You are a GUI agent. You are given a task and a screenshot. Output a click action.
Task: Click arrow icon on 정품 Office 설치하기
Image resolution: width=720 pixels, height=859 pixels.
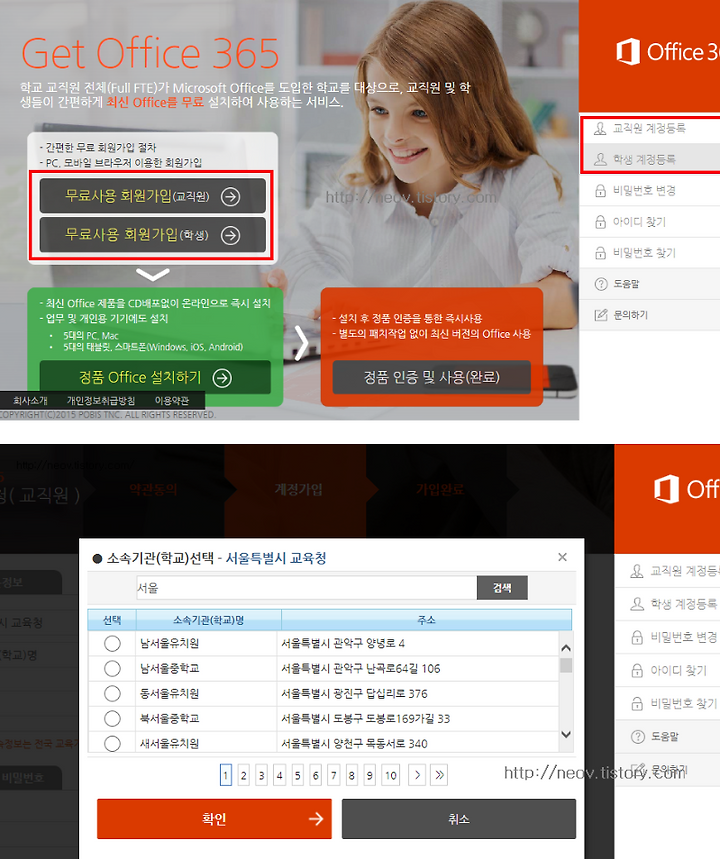(x=222, y=377)
